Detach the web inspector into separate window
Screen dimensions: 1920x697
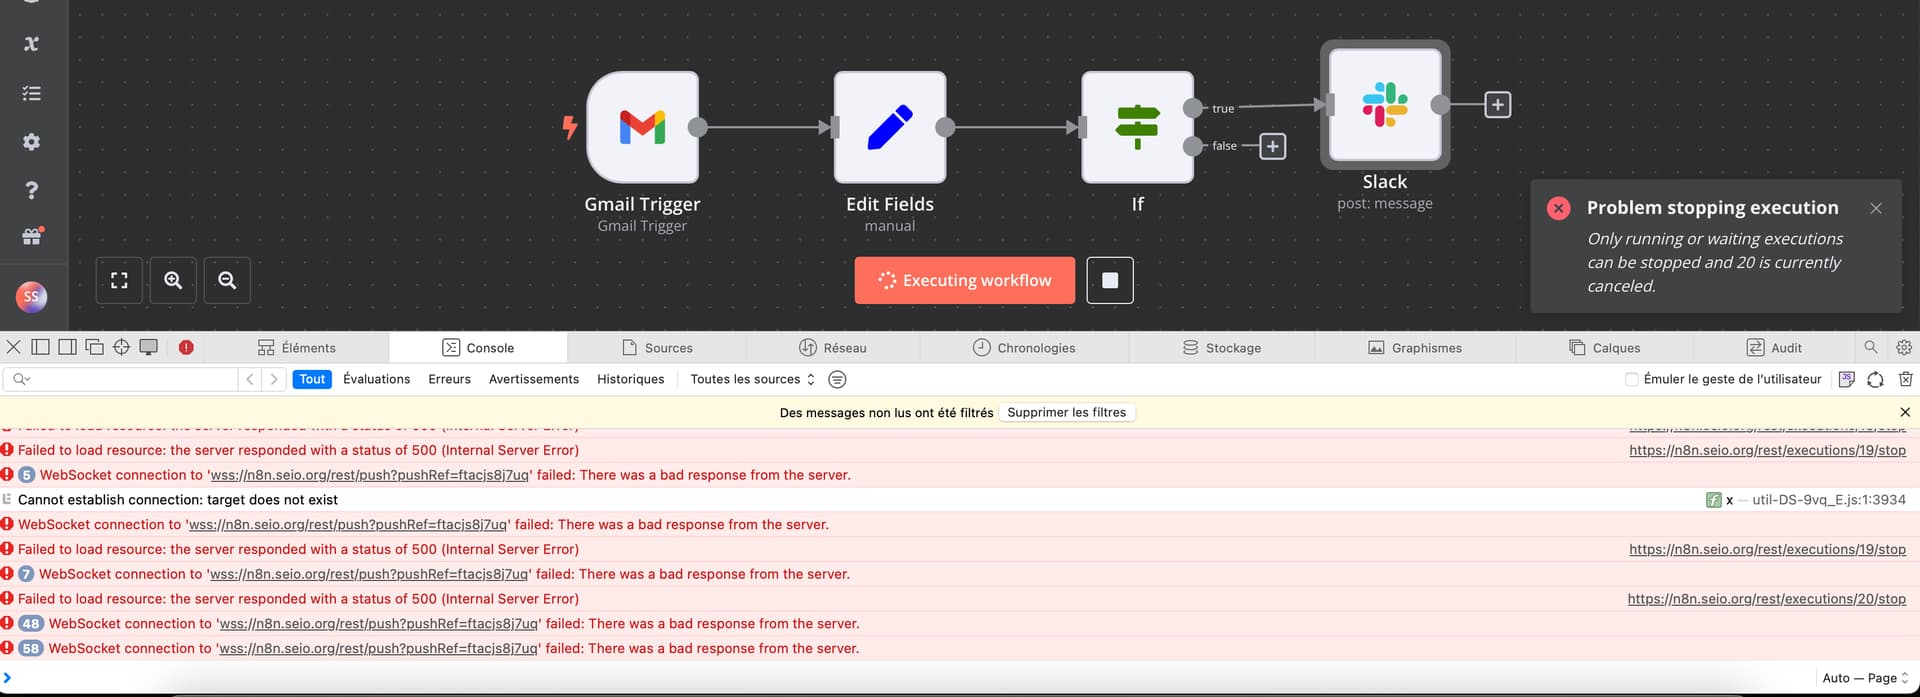tap(95, 347)
